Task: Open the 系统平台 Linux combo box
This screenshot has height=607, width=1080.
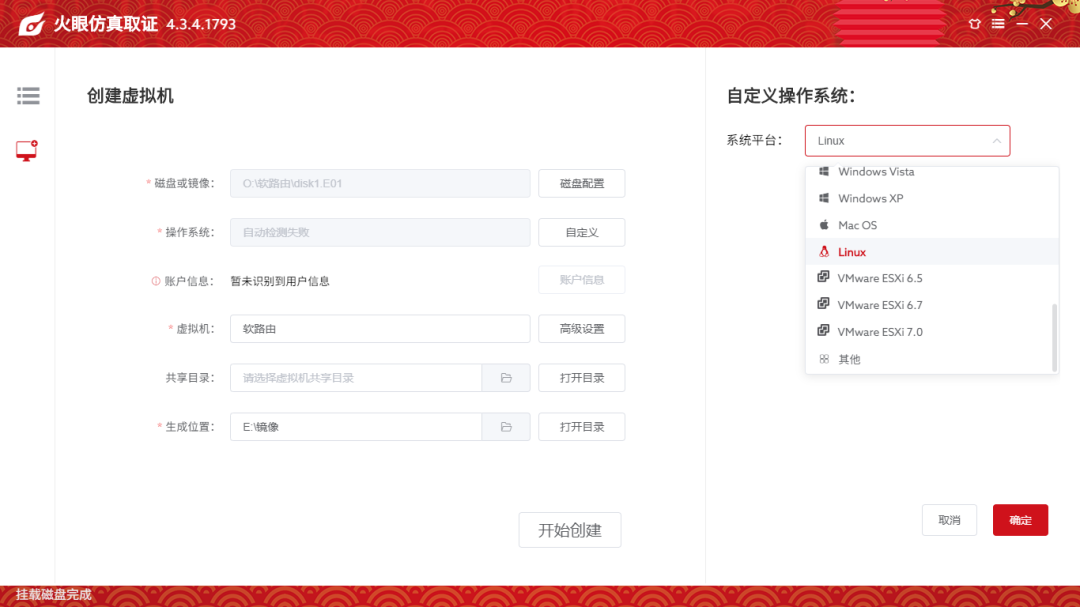Action: tap(907, 141)
